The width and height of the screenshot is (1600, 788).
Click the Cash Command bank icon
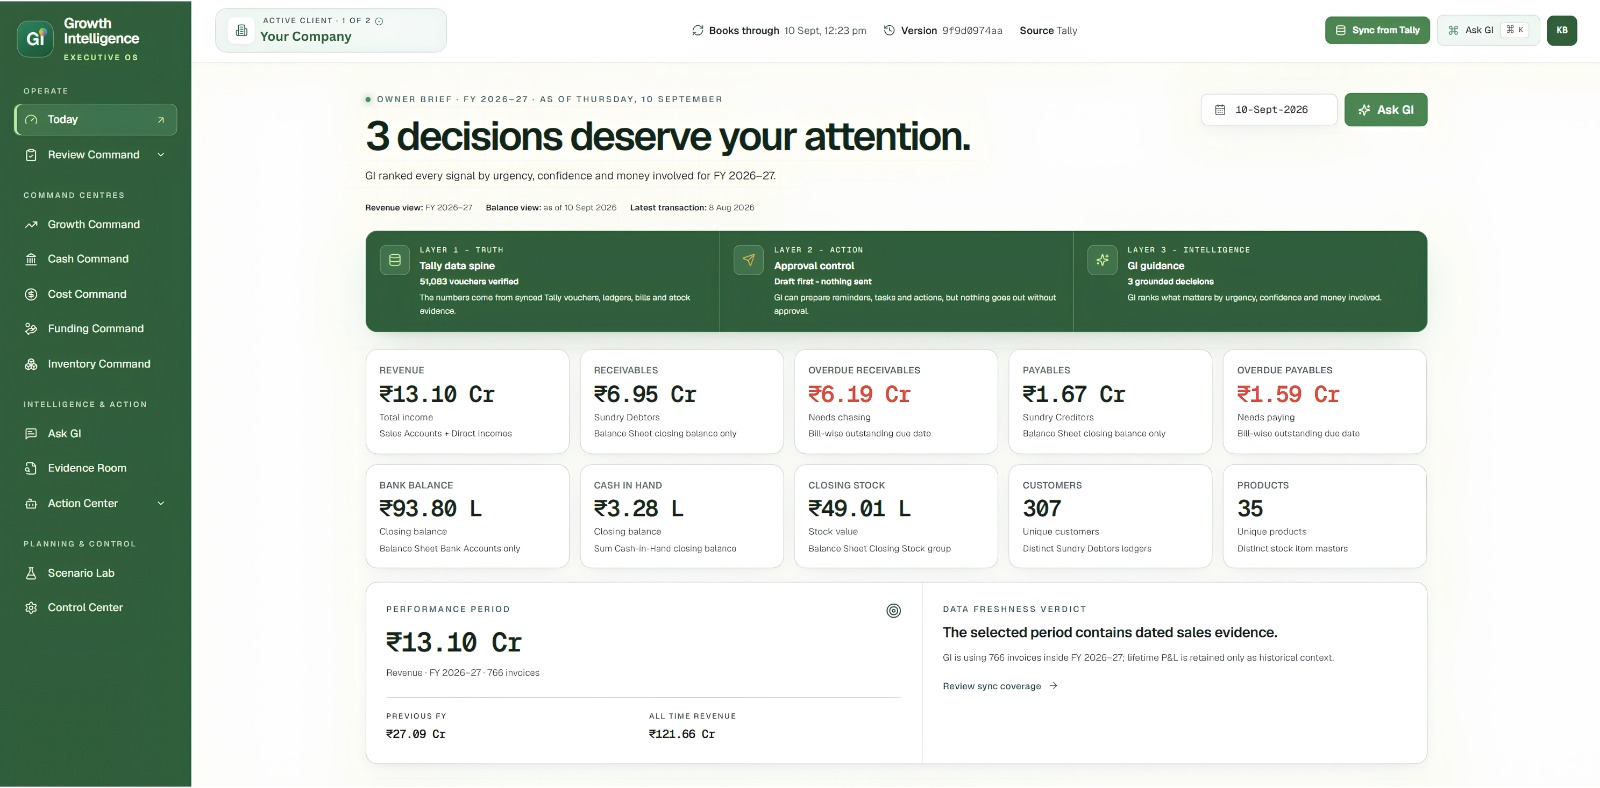tap(31, 259)
